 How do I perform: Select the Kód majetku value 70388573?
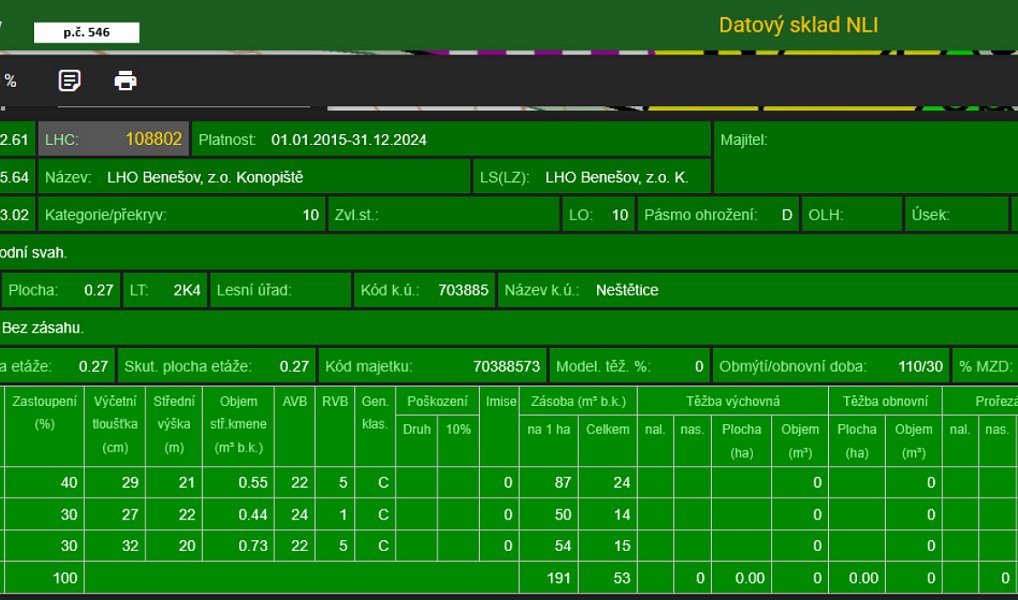click(506, 366)
